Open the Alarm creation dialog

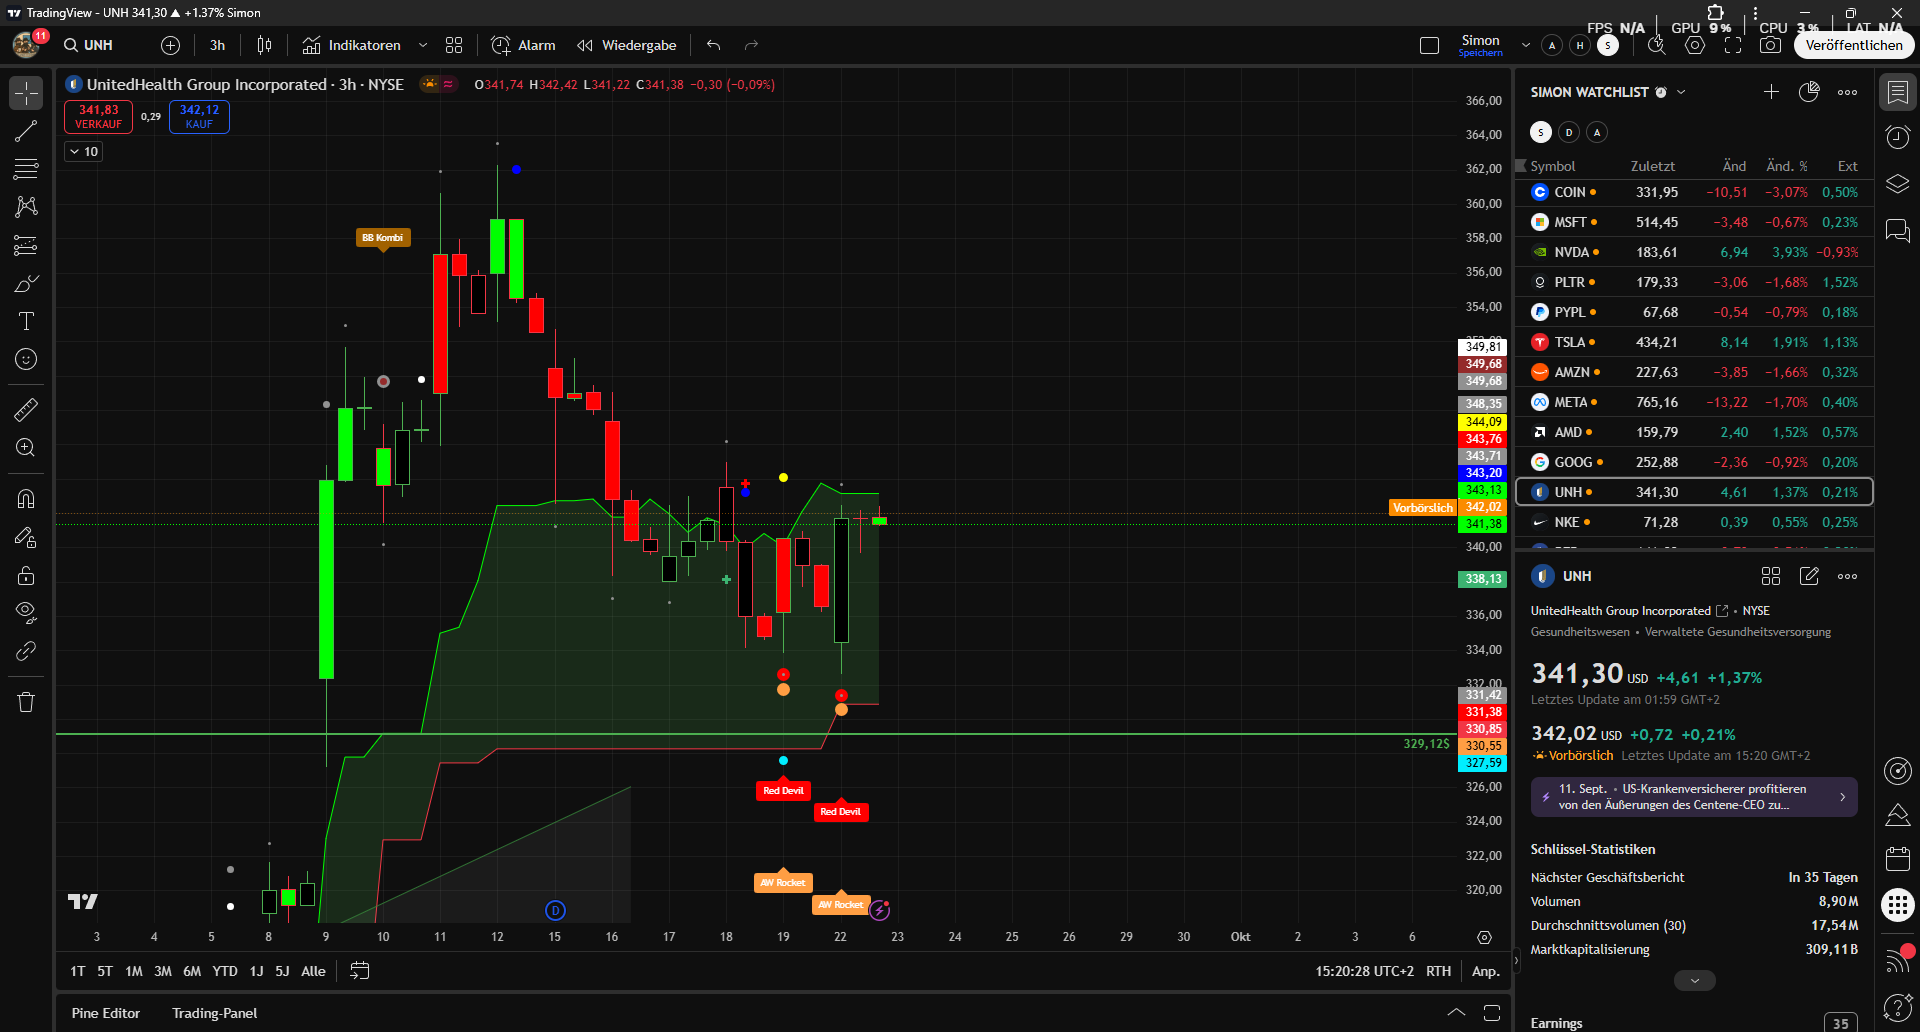pyautogui.click(x=524, y=45)
